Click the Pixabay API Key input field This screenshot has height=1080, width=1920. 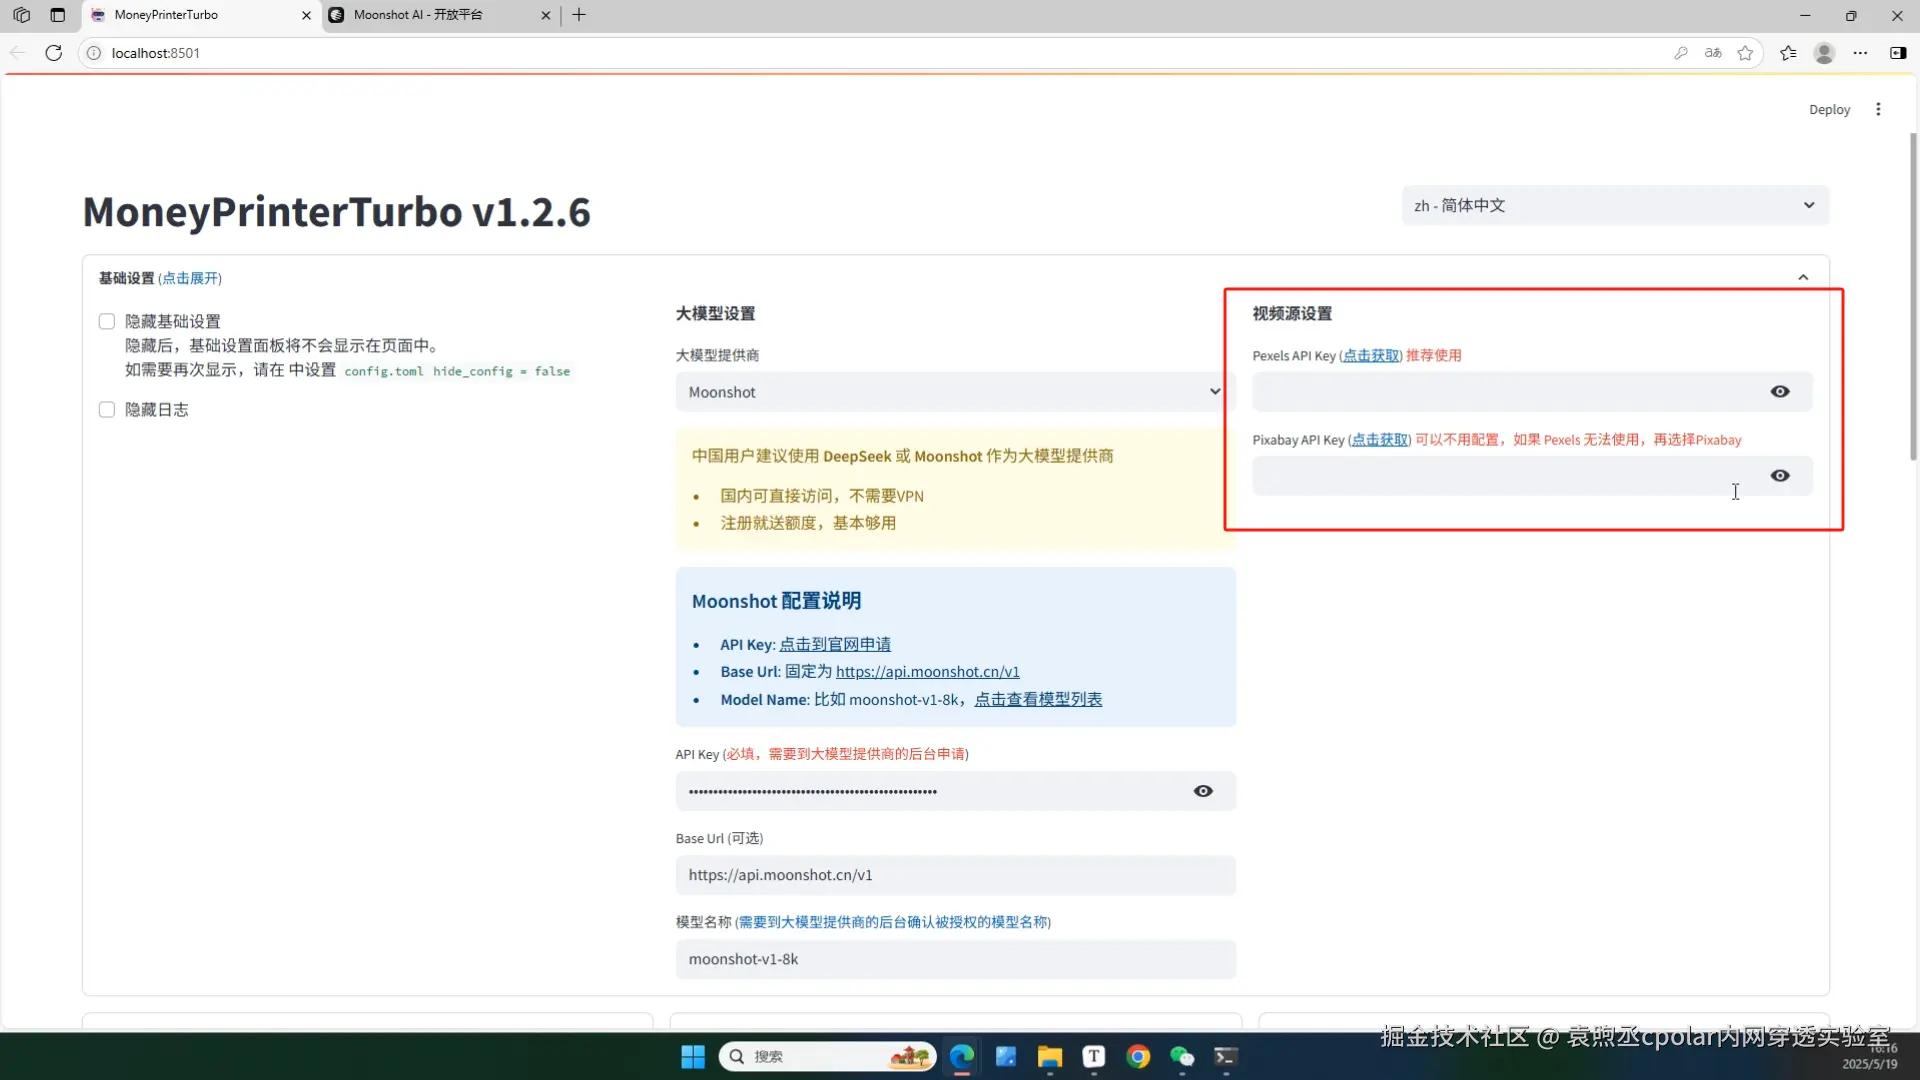[x=1500, y=476]
